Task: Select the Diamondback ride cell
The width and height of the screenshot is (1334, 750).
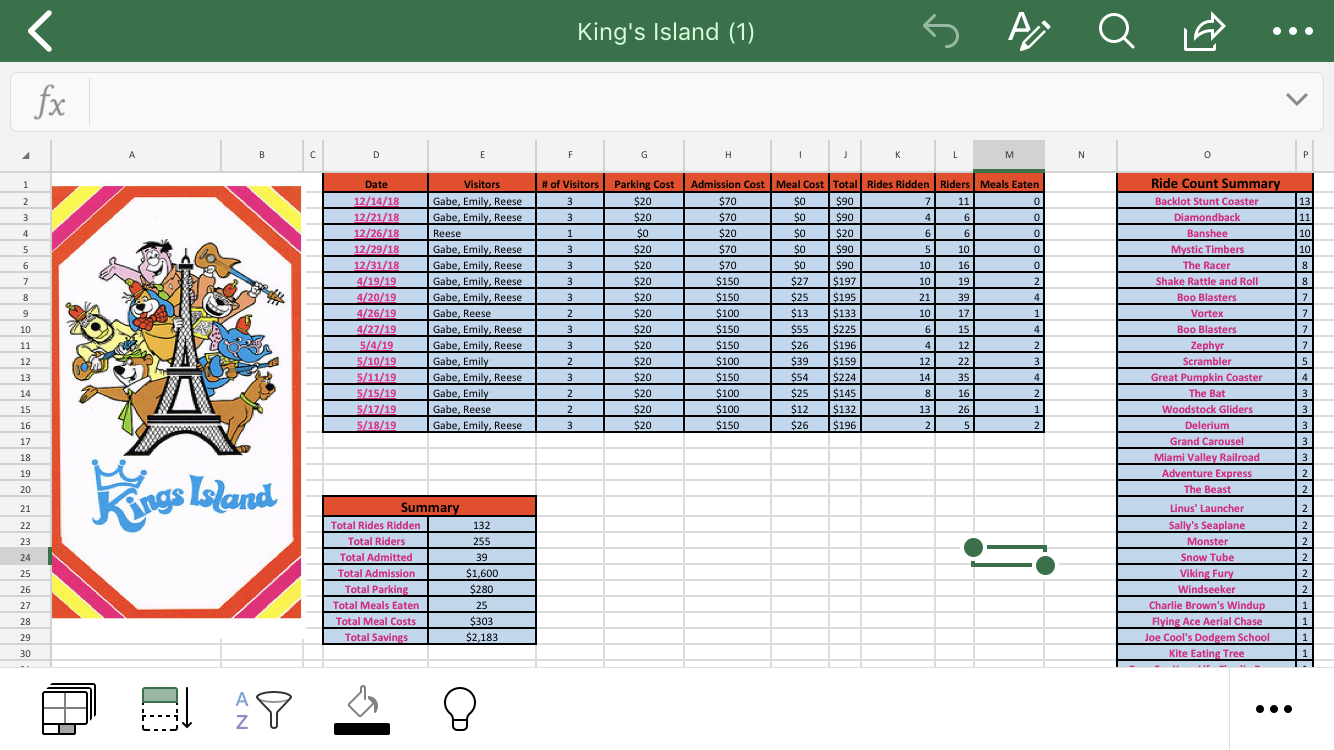Action: click(1207, 217)
